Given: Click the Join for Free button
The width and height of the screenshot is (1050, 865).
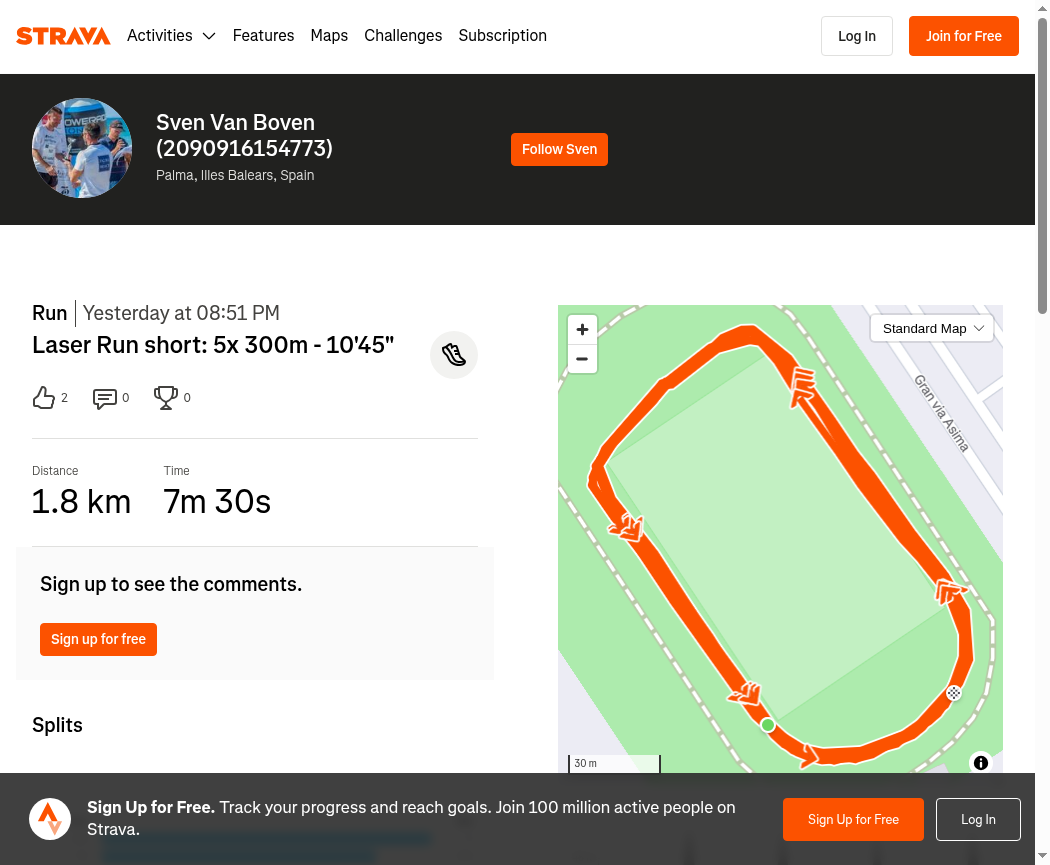Looking at the screenshot, I should [964, 36].
